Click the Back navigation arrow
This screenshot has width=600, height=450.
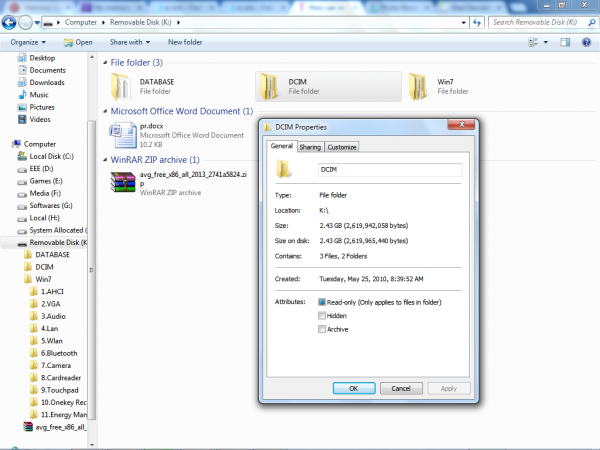click(x=9, y=23)
